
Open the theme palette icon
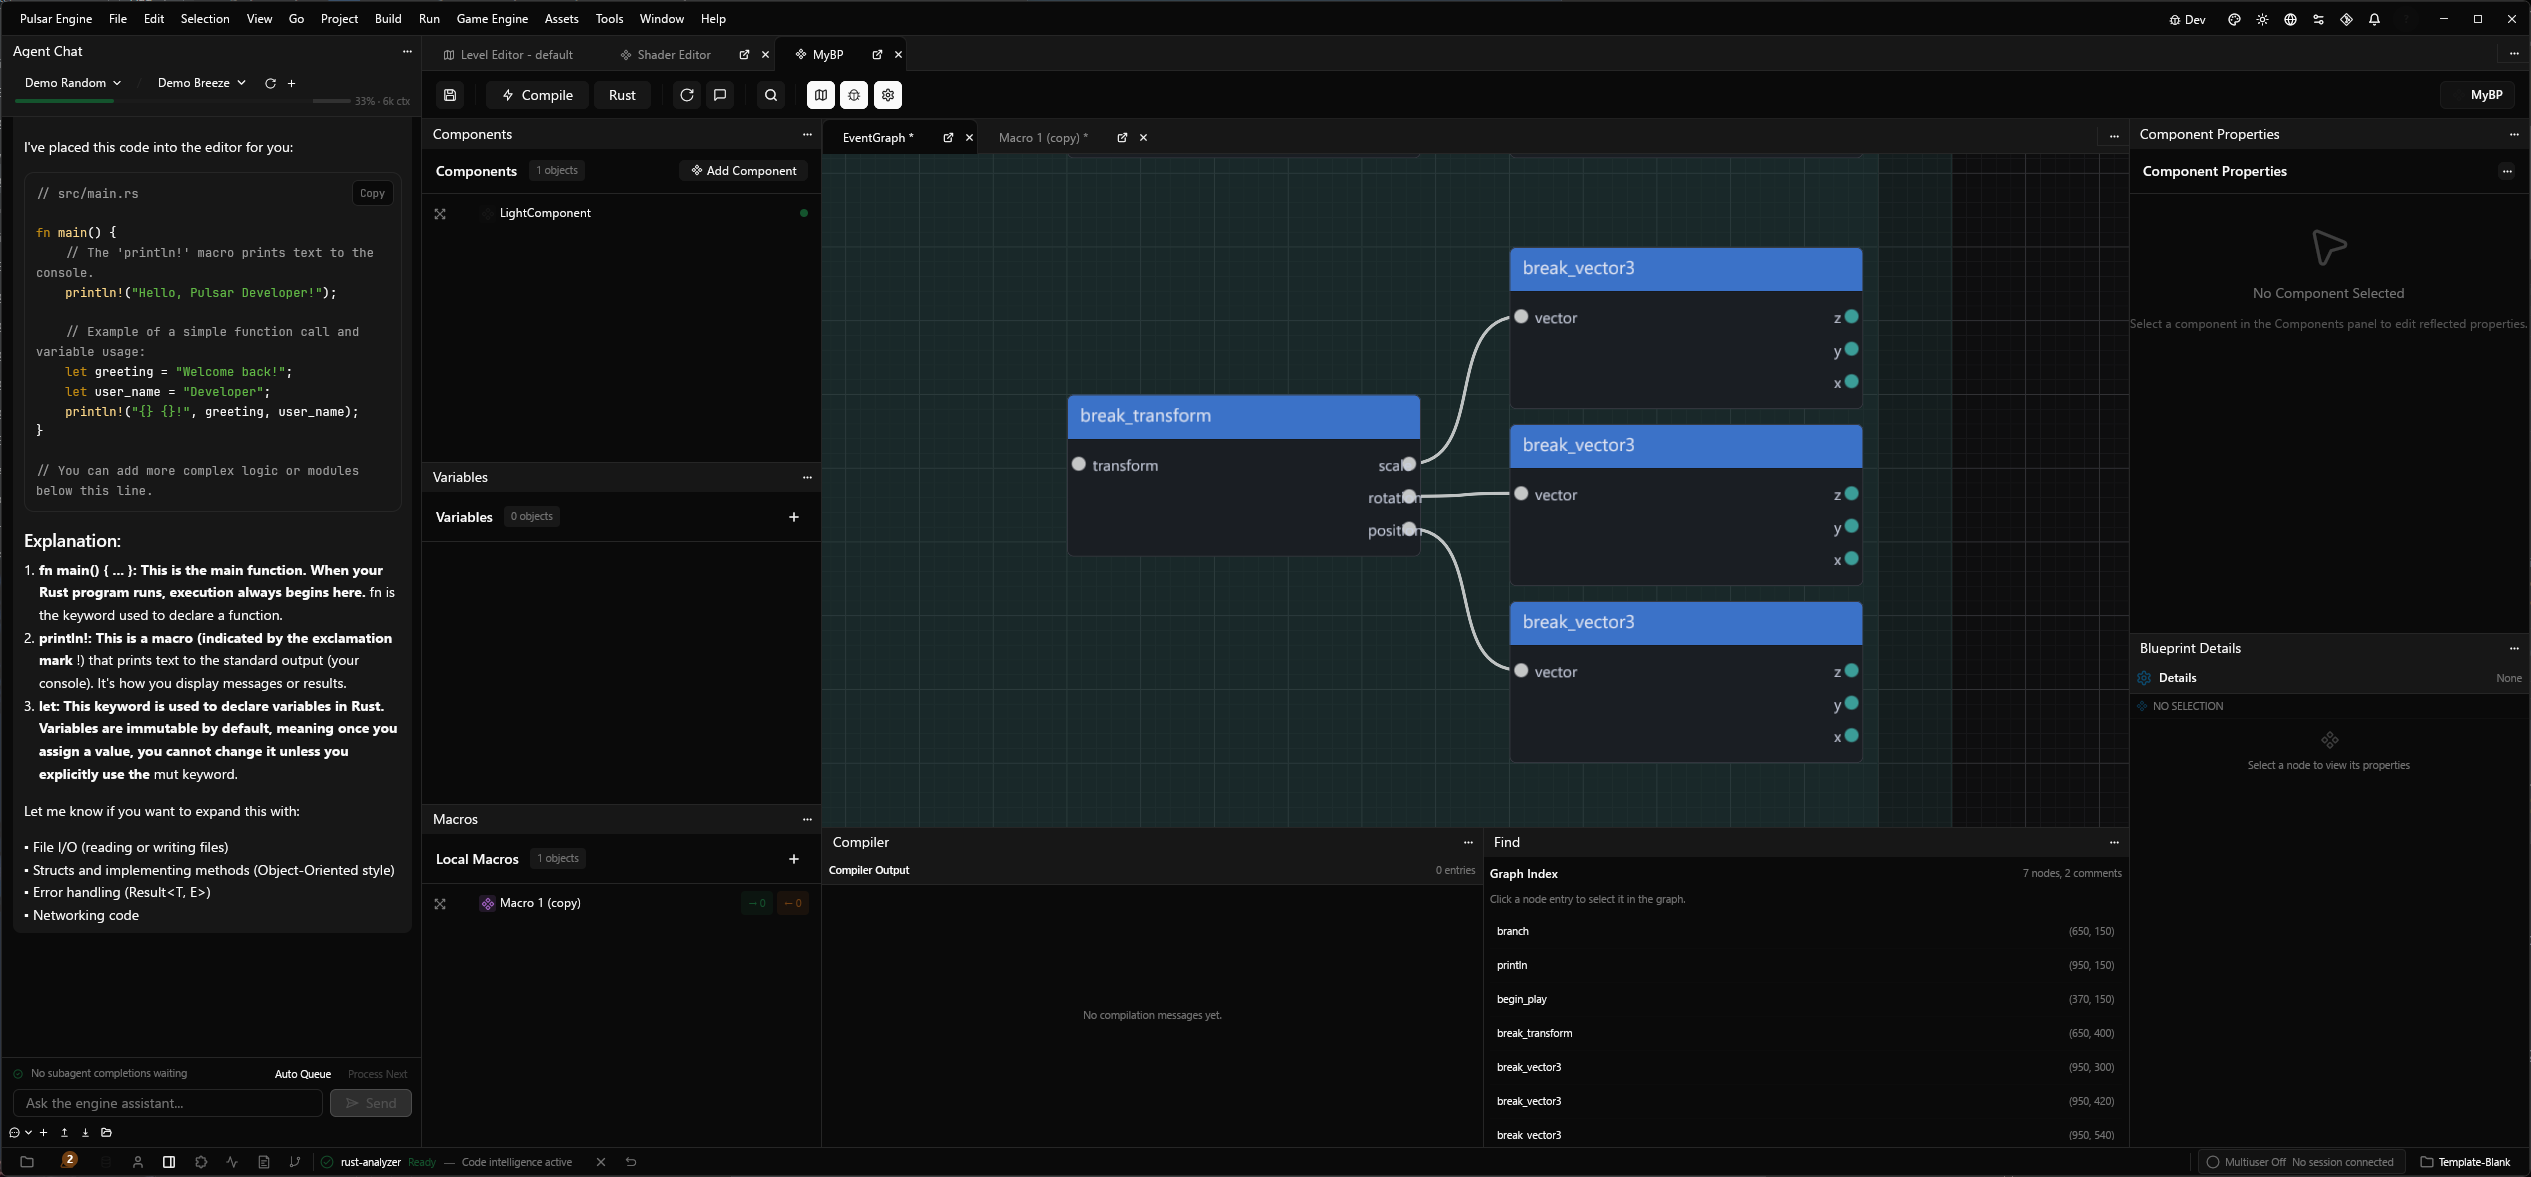click(x=2234, y=19)
